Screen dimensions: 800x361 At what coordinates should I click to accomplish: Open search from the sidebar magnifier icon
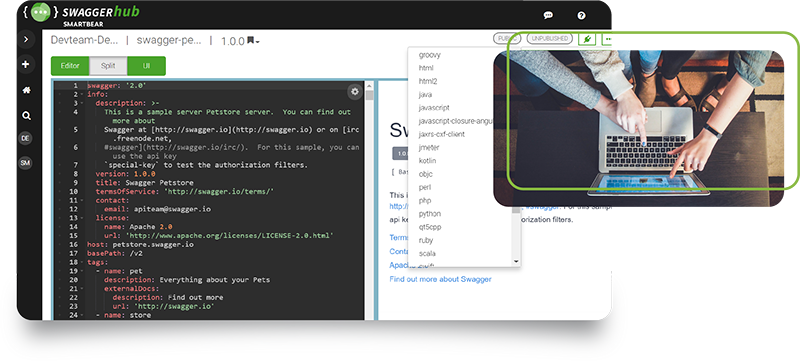click(x=26, y=116)
